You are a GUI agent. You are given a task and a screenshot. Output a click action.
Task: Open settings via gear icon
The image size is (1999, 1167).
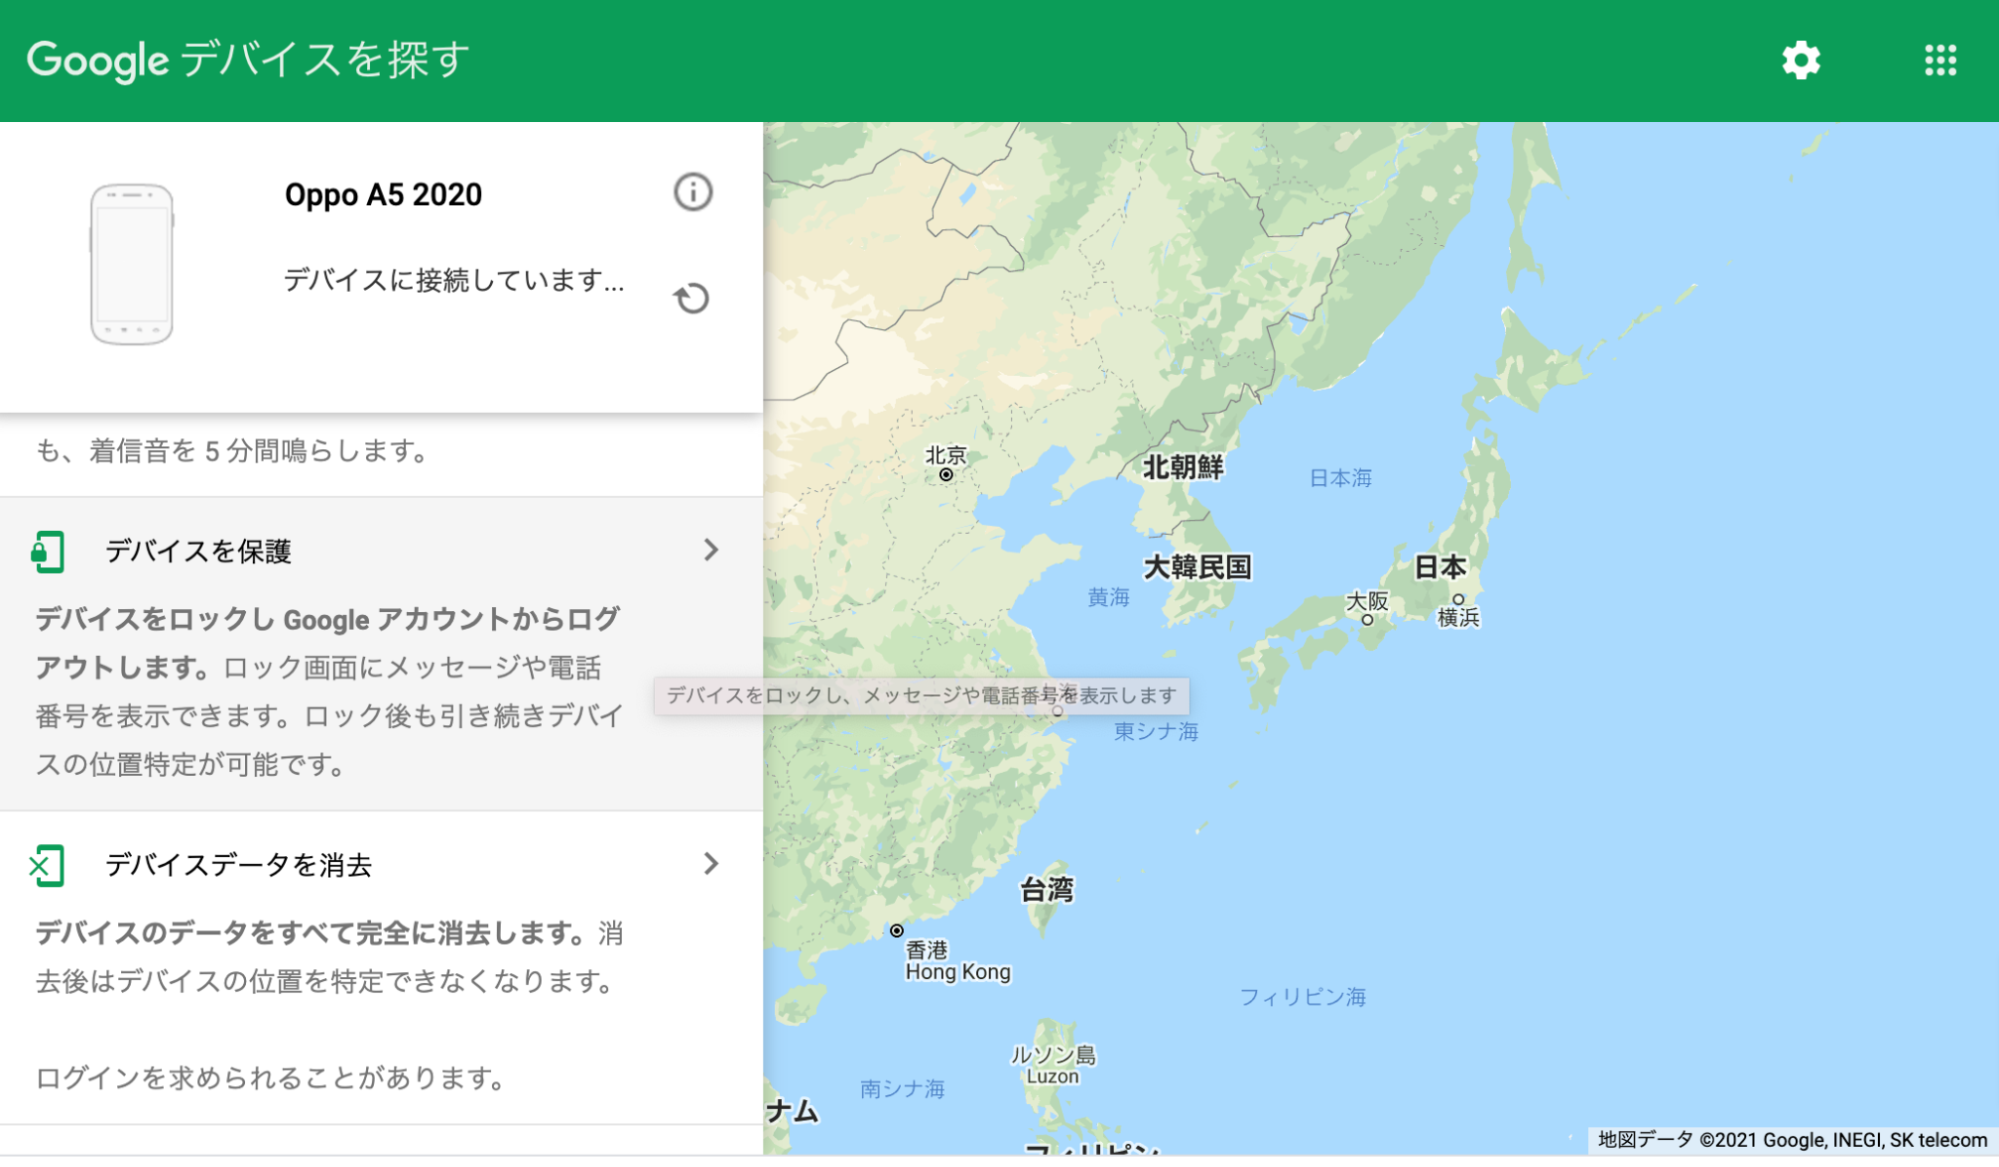pos(1801,60)
